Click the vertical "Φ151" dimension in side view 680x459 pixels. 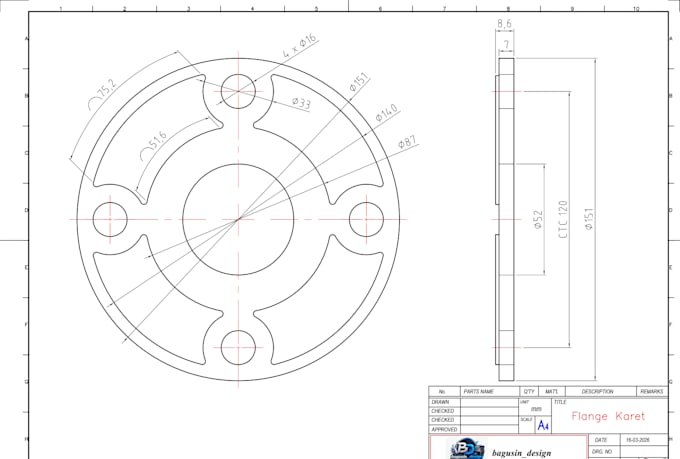588,219
